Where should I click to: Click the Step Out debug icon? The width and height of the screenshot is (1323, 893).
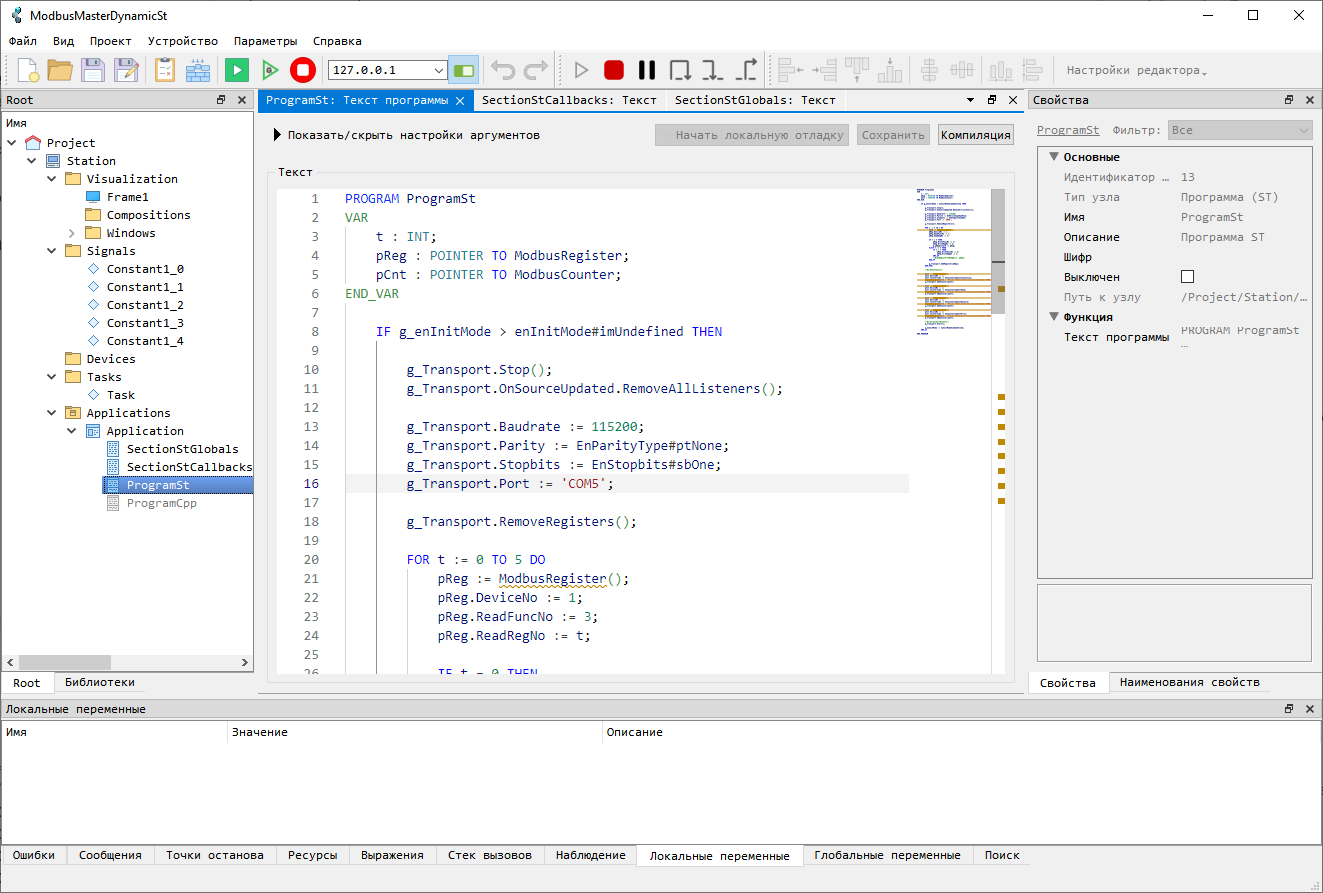point(746,70)
